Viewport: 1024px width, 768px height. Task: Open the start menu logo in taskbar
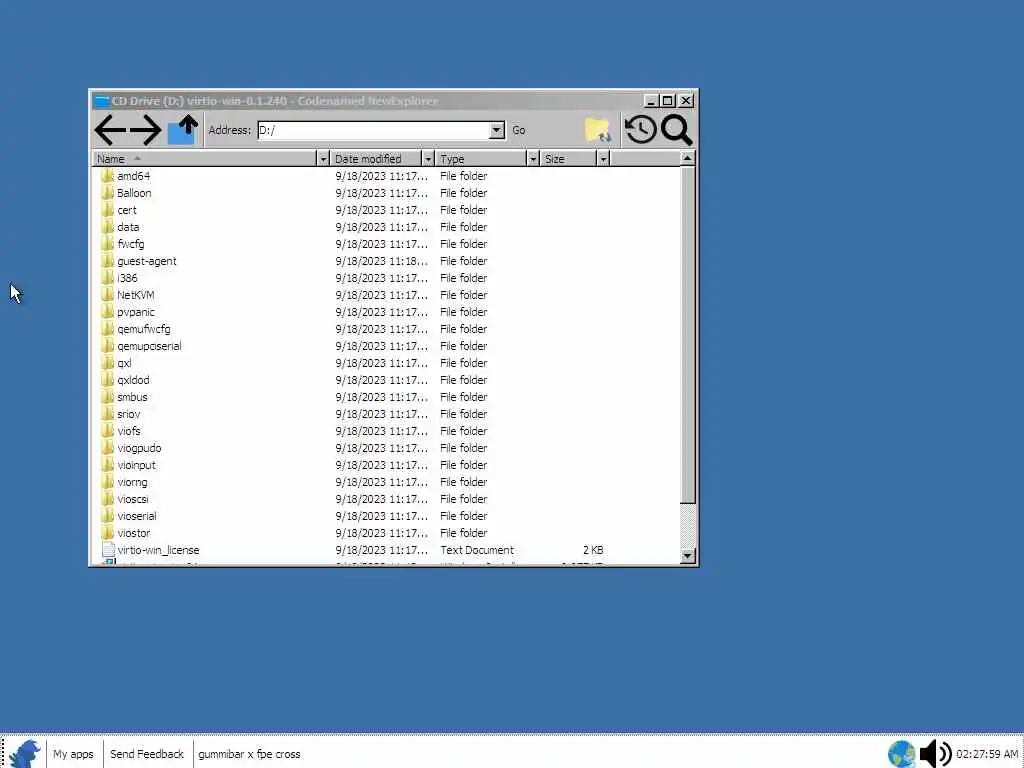pos(24,754)
